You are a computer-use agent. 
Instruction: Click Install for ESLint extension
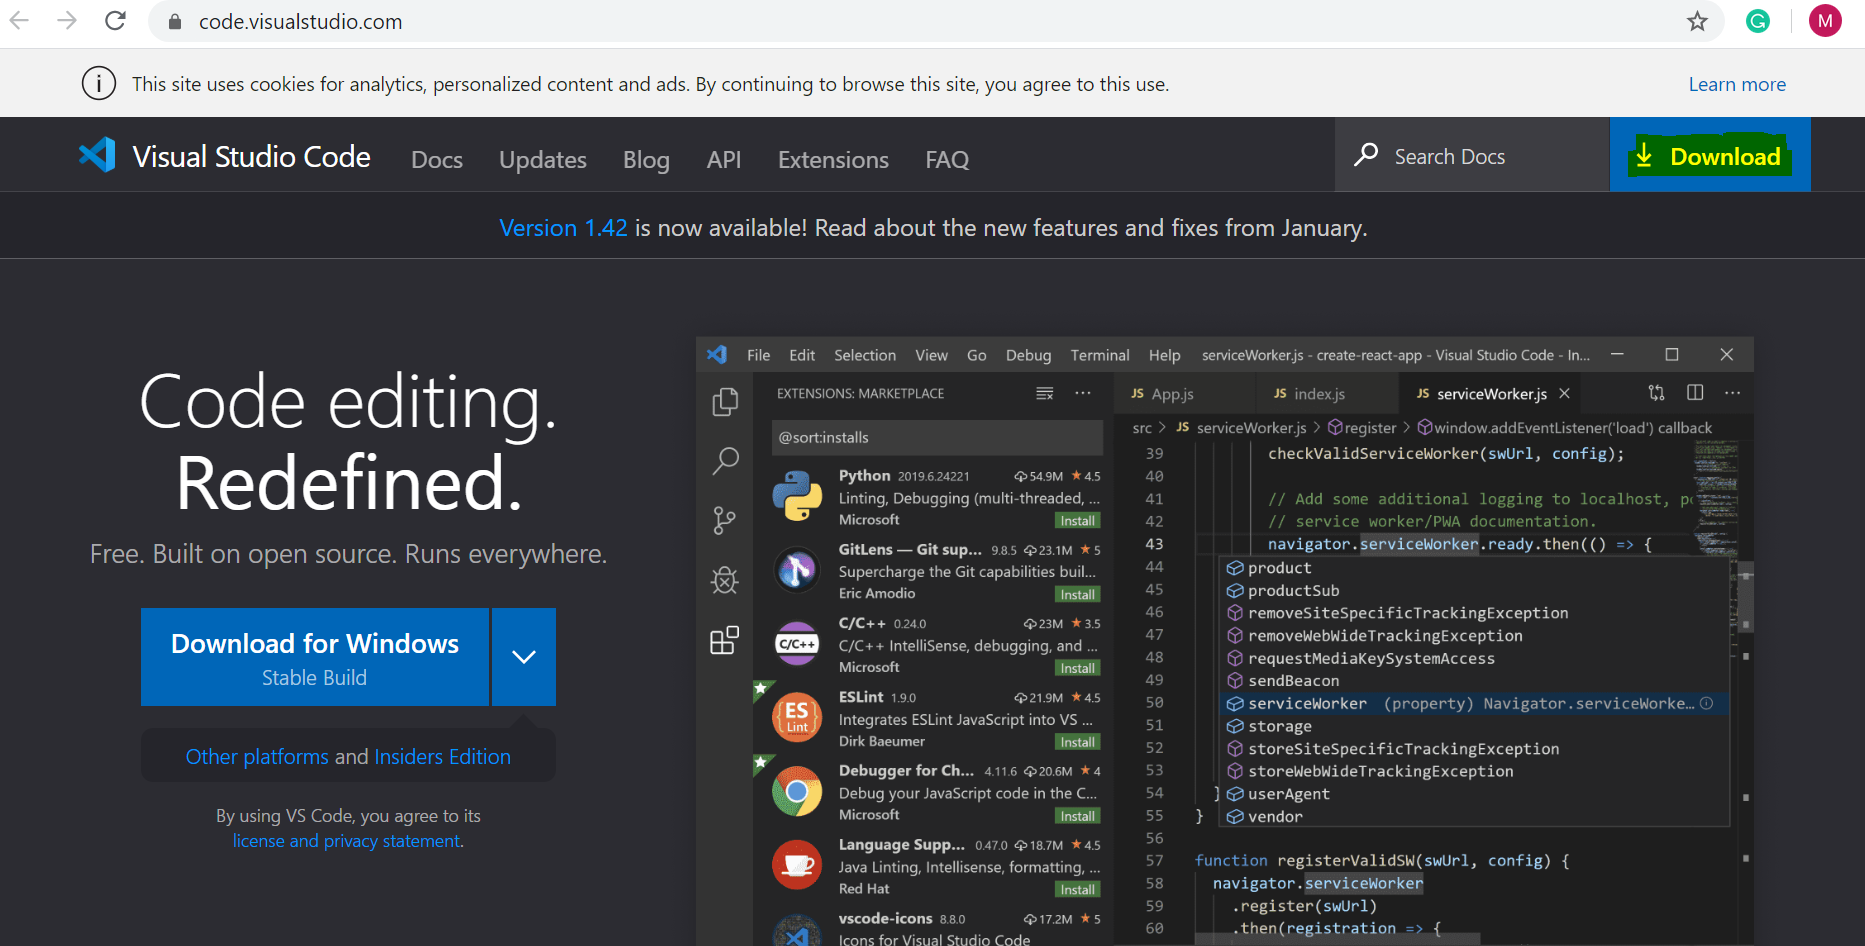tap(1078, 742)
